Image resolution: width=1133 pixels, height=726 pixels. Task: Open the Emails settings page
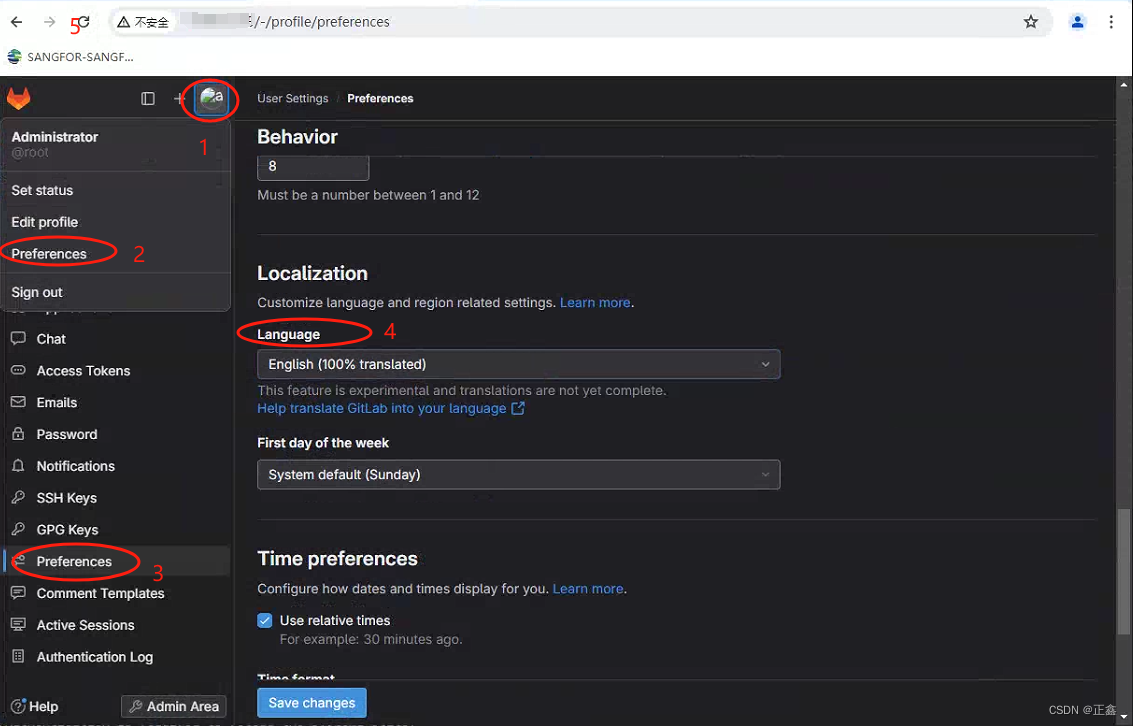pyautogui.click(x=56, y=402)
